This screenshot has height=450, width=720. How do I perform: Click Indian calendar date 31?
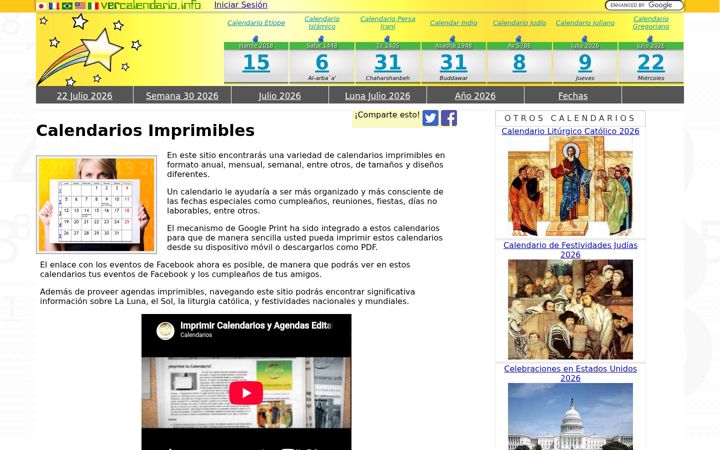(453, 63)
